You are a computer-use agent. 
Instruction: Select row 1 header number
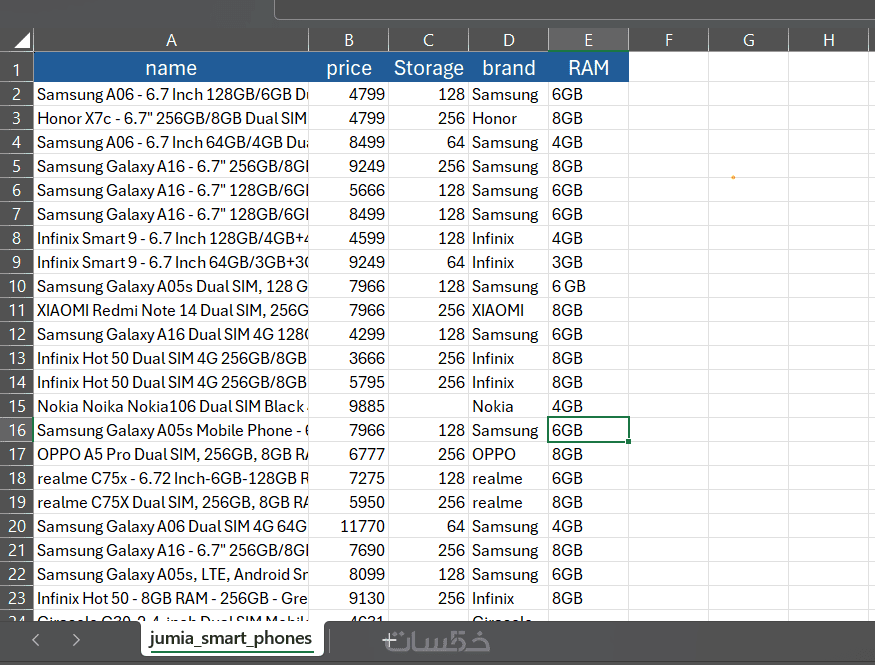17,68
